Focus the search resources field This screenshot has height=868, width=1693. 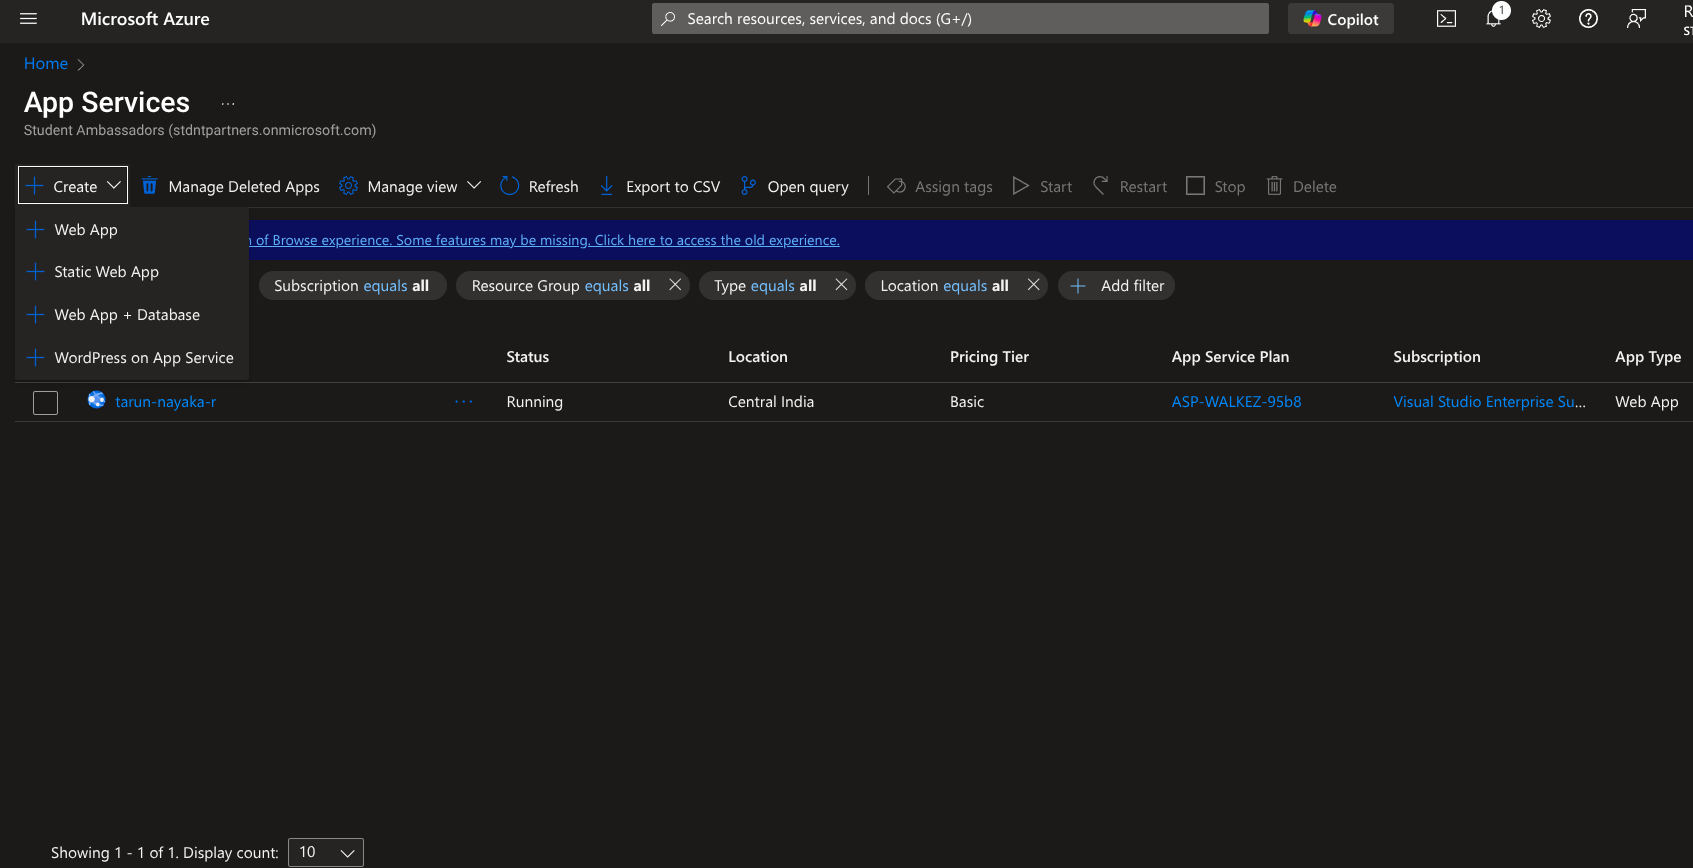pos(960,19)
